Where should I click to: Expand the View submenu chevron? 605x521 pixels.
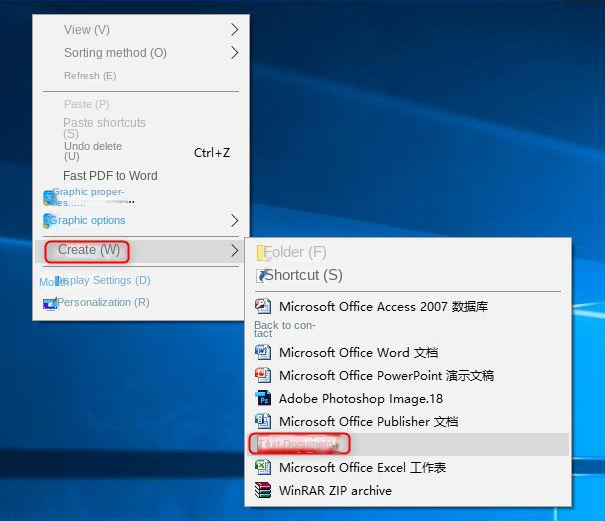coord(234,30)
